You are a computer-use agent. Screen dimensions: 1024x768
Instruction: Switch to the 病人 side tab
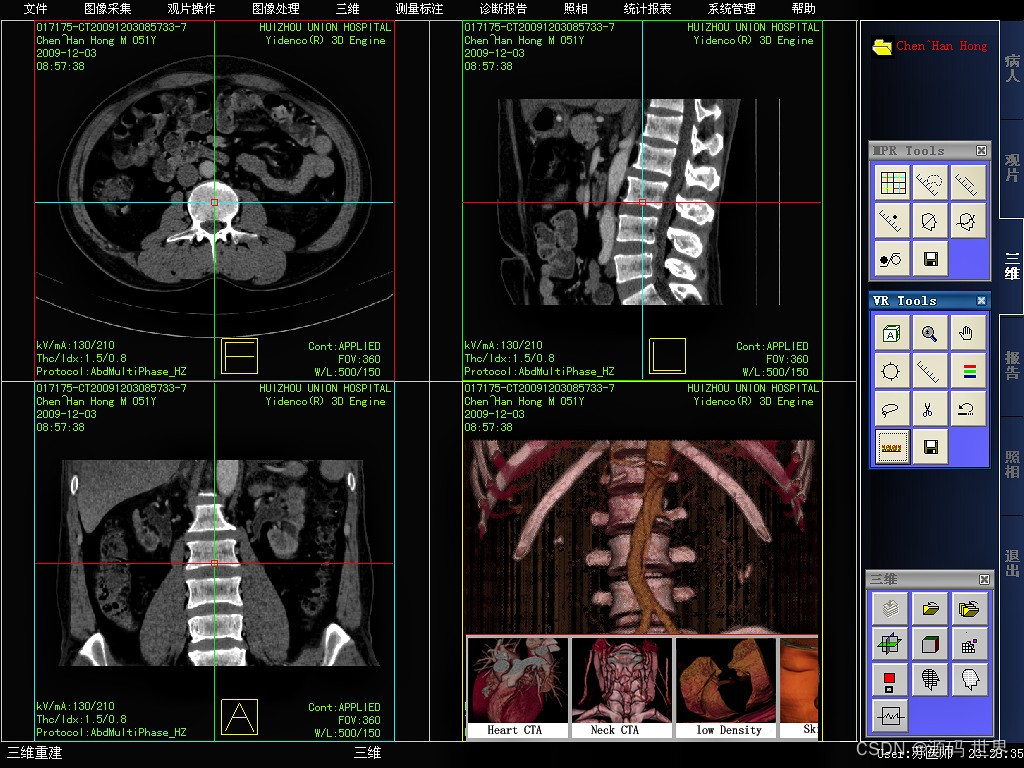tap(1012, 69)
